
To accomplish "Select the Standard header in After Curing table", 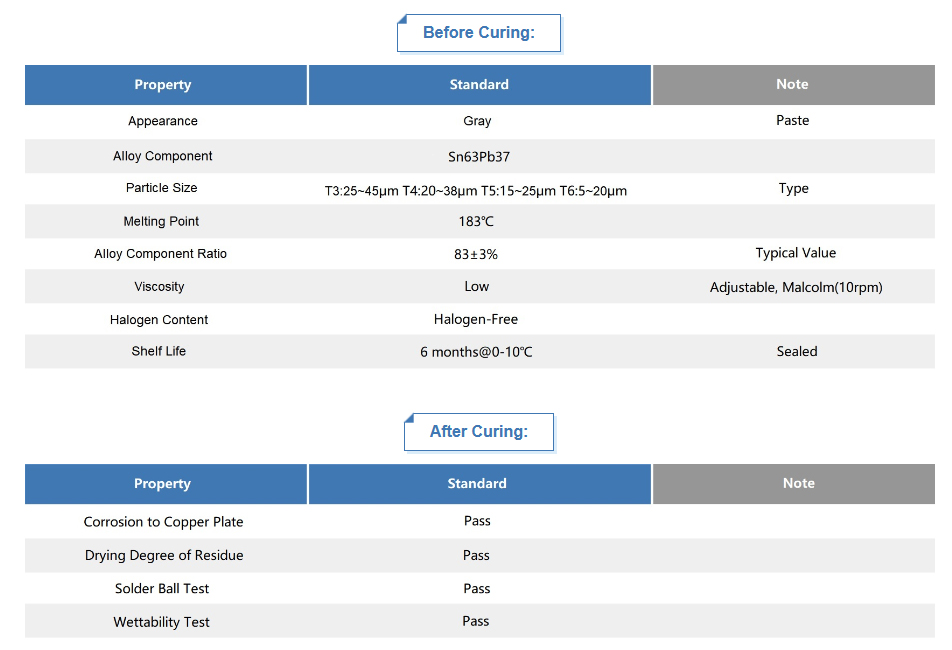I will tap(480, 484).
